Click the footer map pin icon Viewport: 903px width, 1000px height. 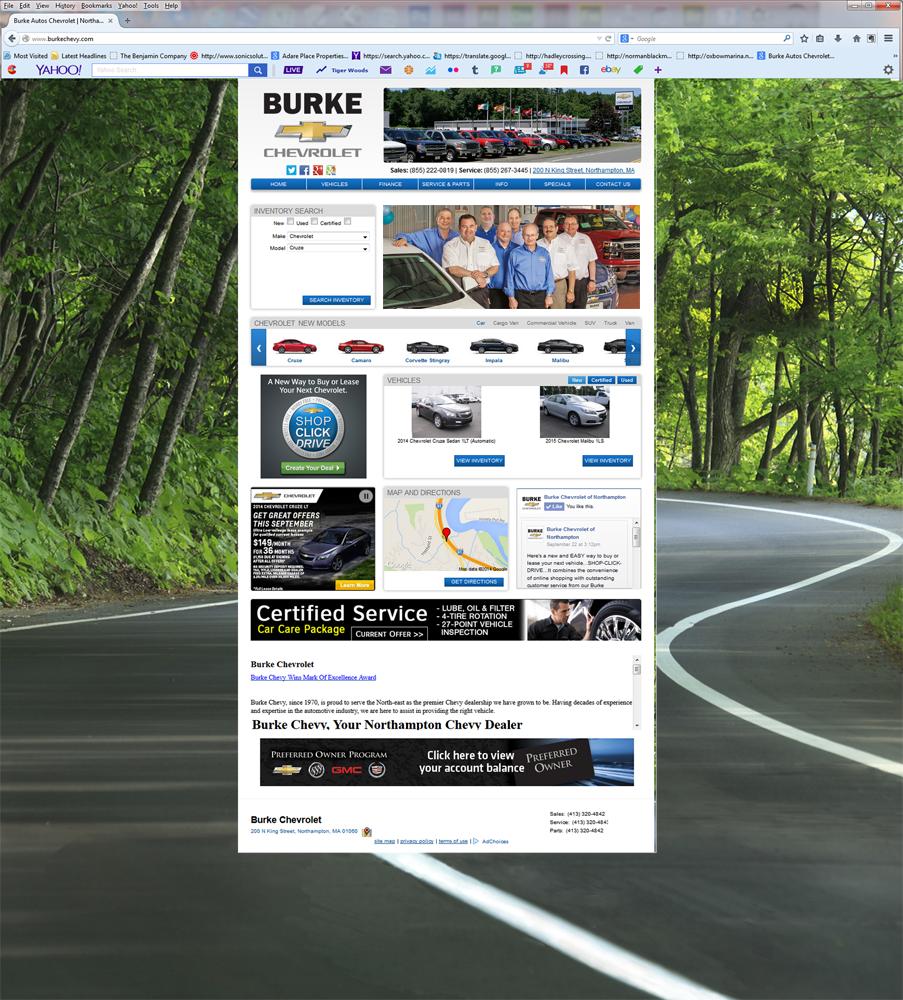pyautogui.click(x=367, y=832)
